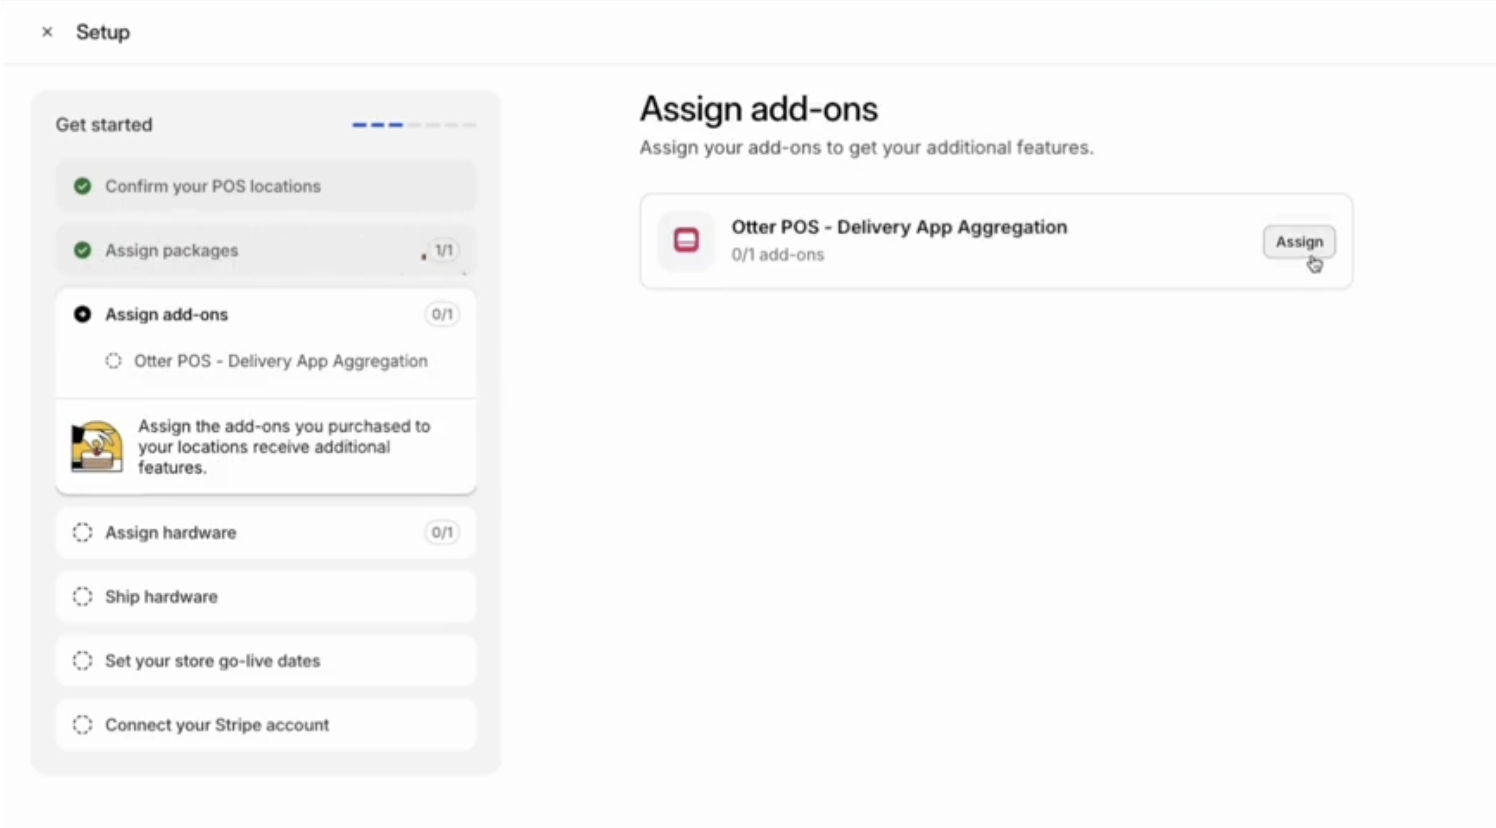
Task: Click the Otter POS - Delivery App Aggregation card title
Action: point(899,227)
